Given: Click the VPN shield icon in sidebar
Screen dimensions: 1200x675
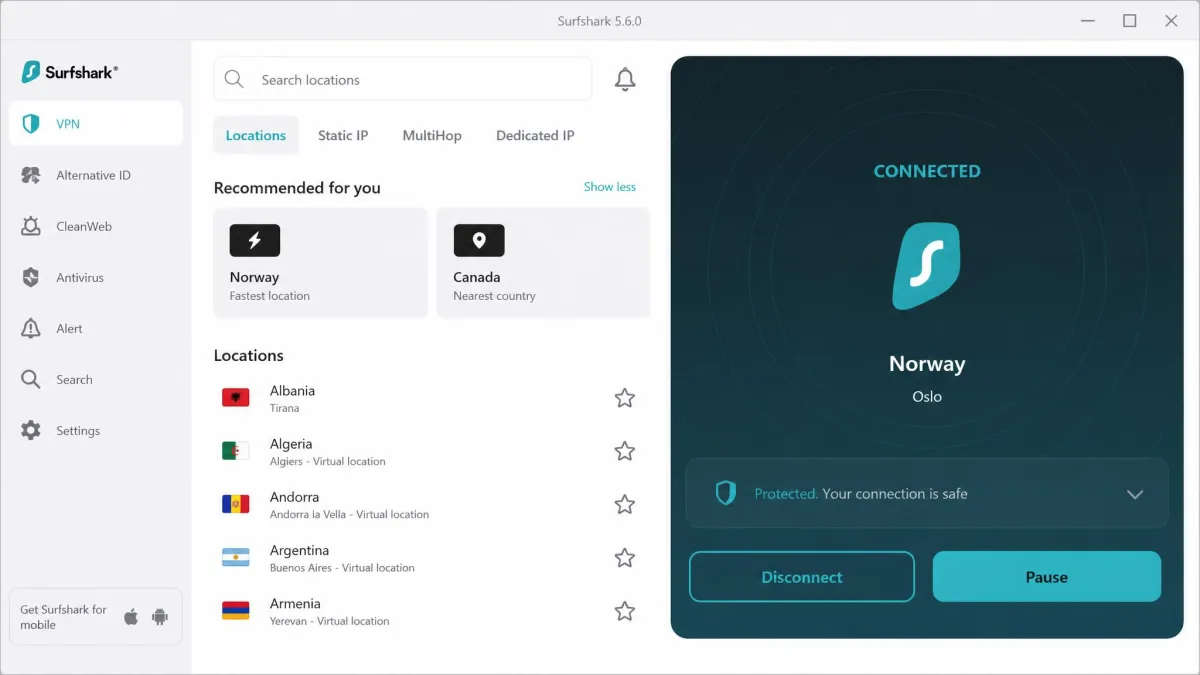Looking at the screenshot, I should pos(31,124).
